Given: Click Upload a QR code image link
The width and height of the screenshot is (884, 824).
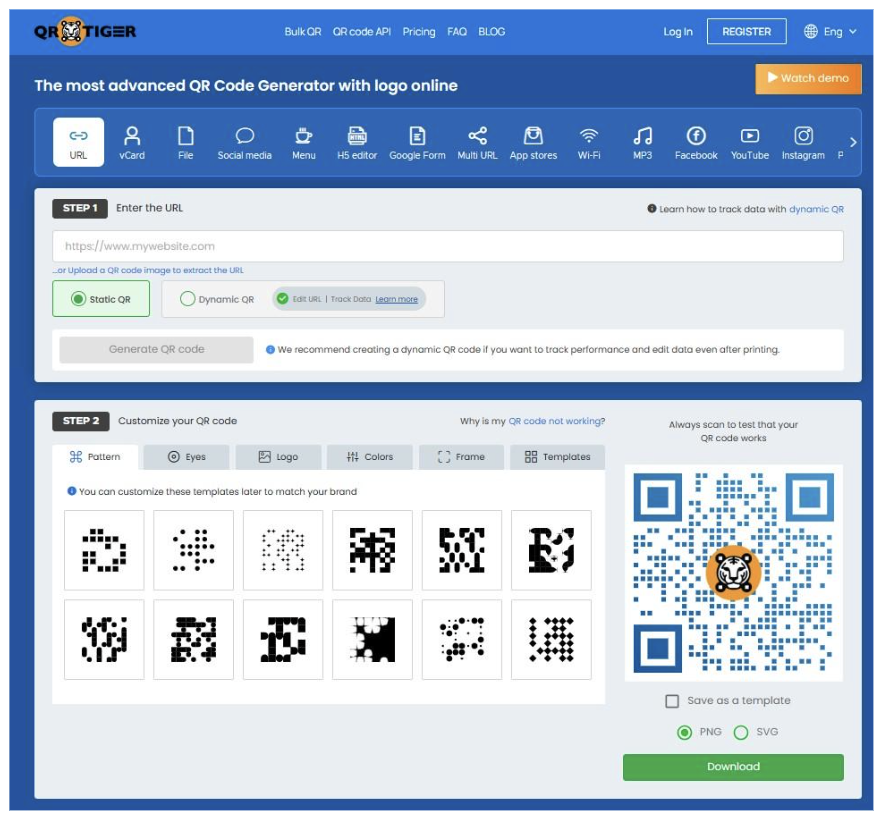Looking at the screenshot, I should pos(149,270).
